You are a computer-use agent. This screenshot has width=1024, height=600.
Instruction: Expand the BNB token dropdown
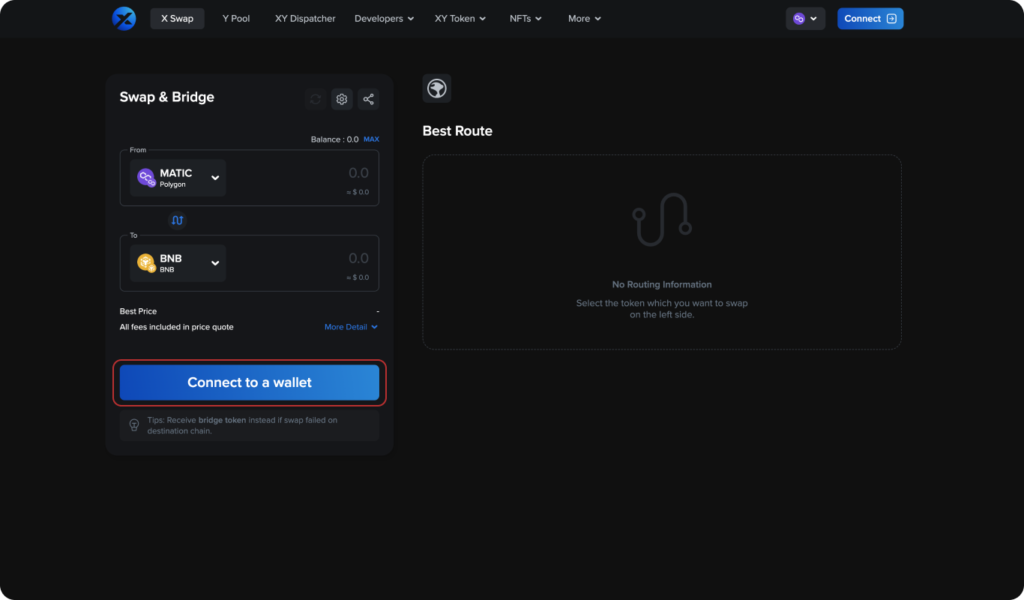[178, 263]
